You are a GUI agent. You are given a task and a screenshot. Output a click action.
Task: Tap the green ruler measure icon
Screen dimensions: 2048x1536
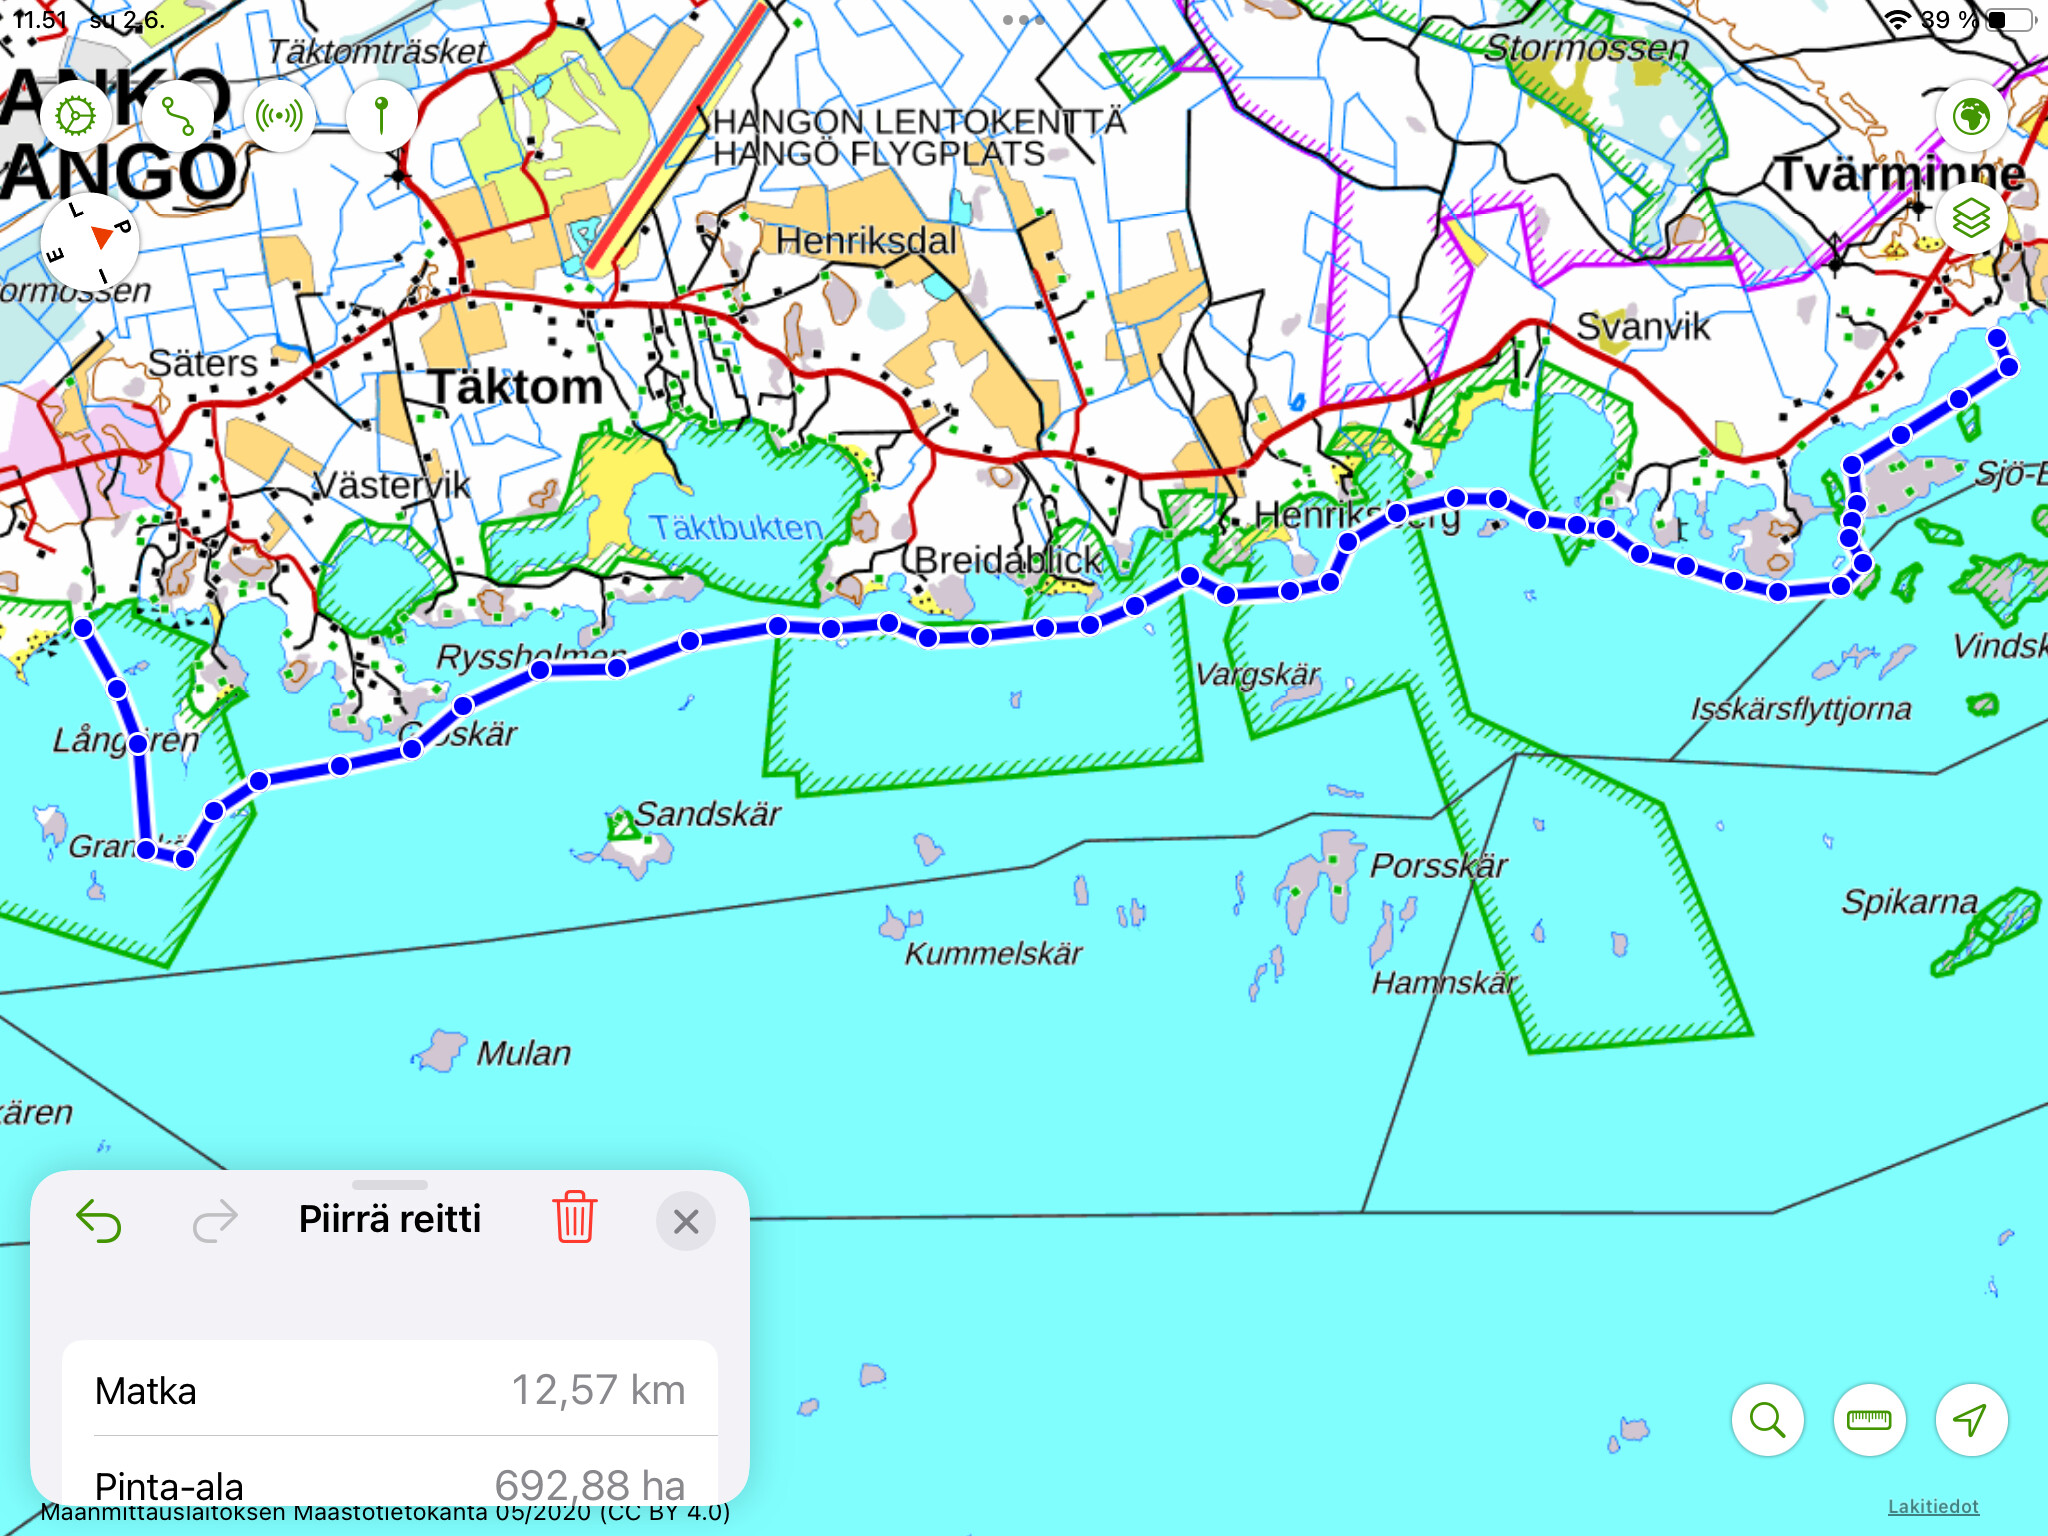1869,1420
